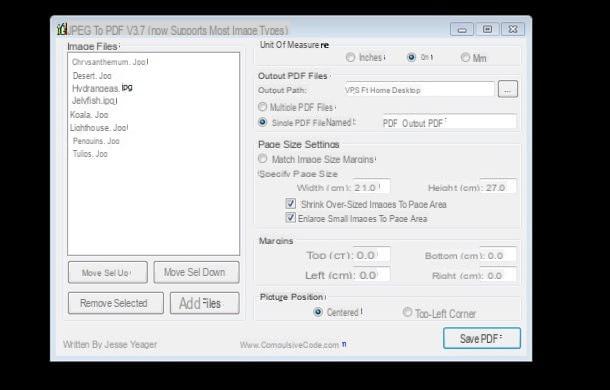Select Lighthouse.jpg in the image list
The height and width of the screenshot is (390, 610).
click(99, 128)
